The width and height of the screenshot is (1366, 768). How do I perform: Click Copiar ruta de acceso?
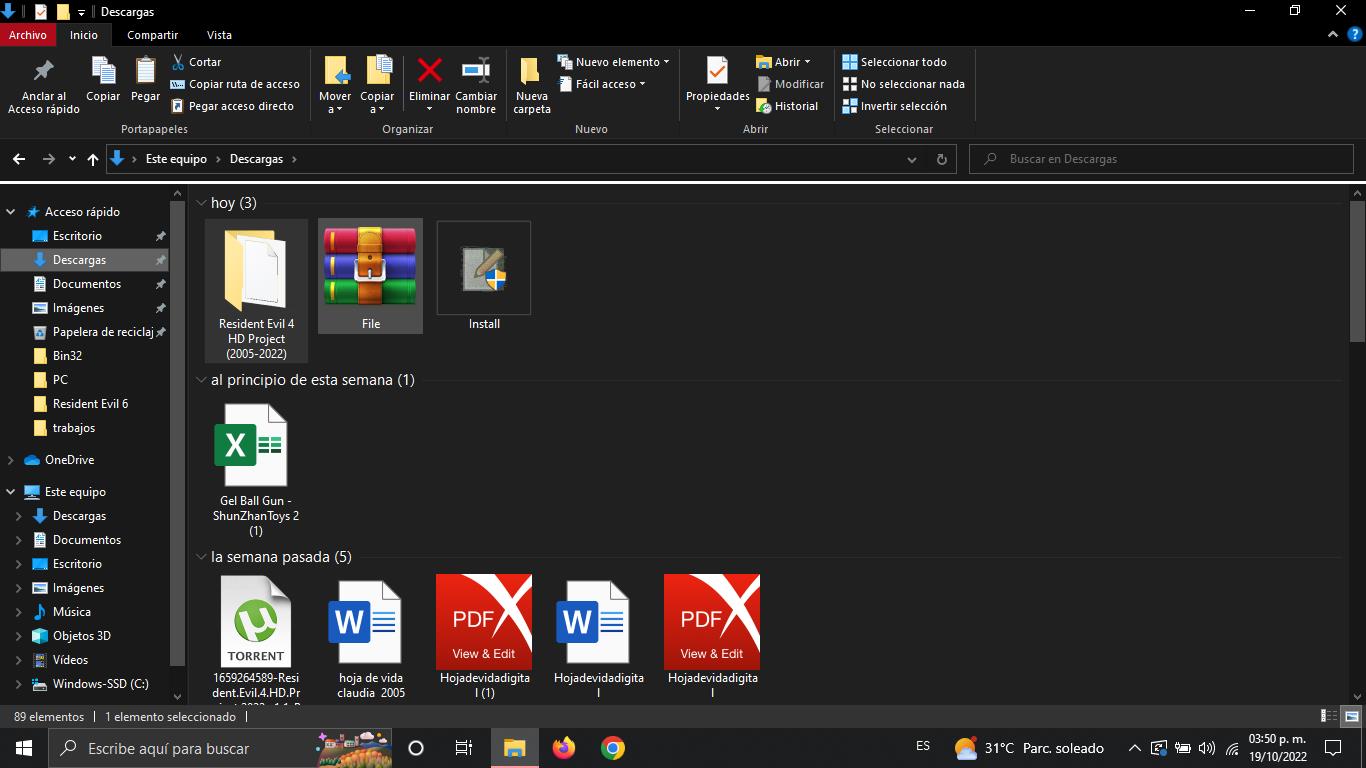236,84
